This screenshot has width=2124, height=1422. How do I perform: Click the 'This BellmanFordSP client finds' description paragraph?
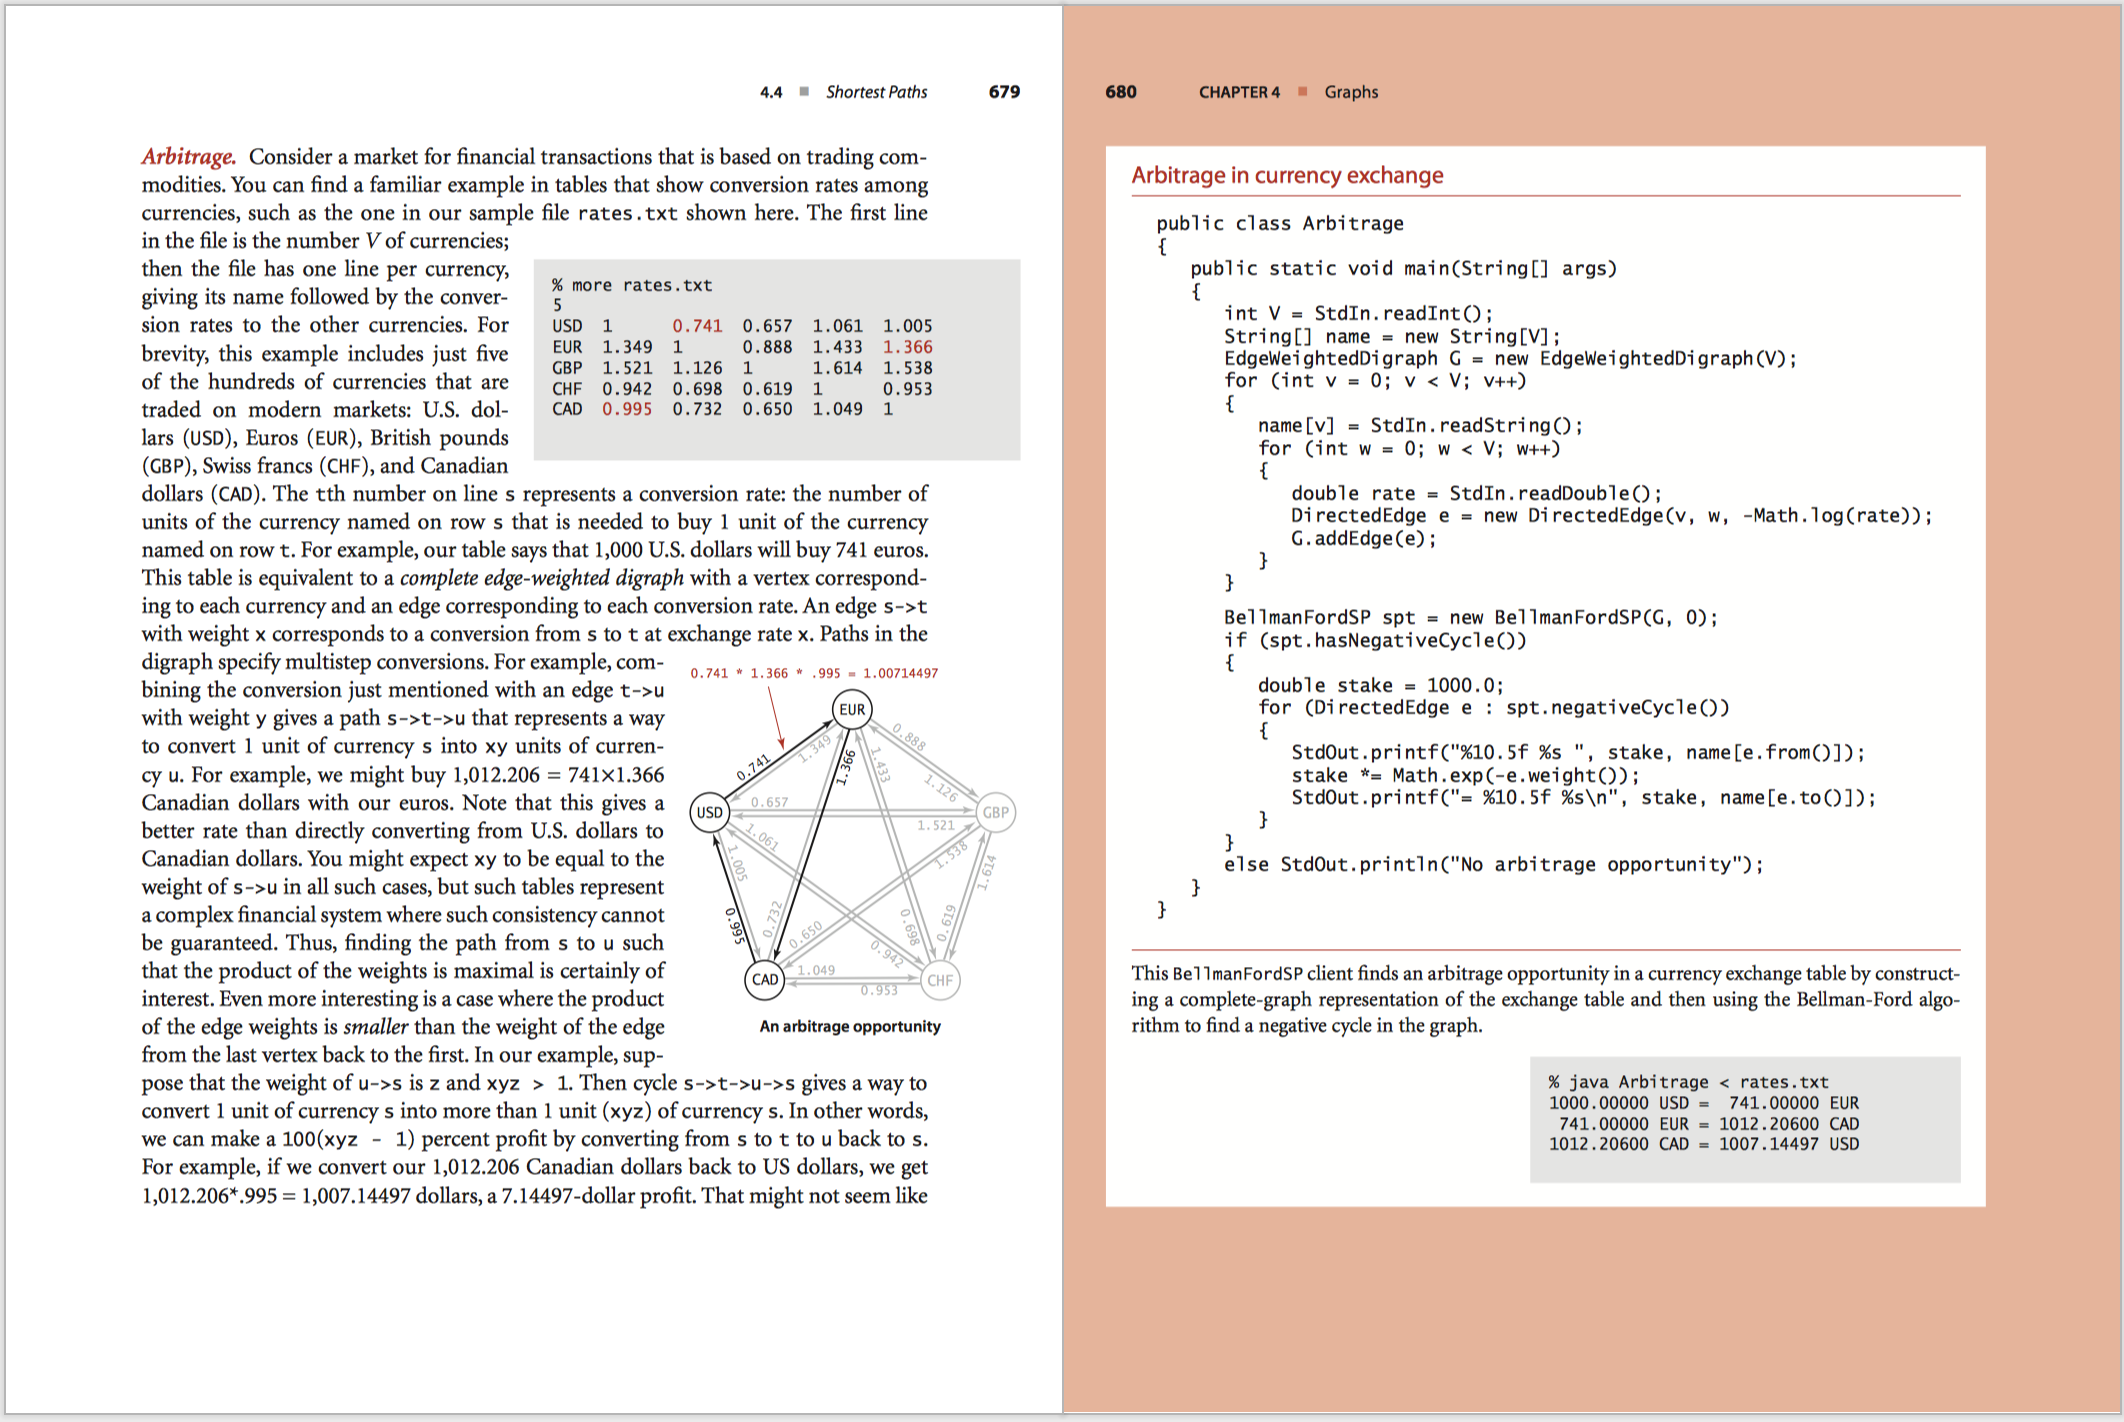1545,999
